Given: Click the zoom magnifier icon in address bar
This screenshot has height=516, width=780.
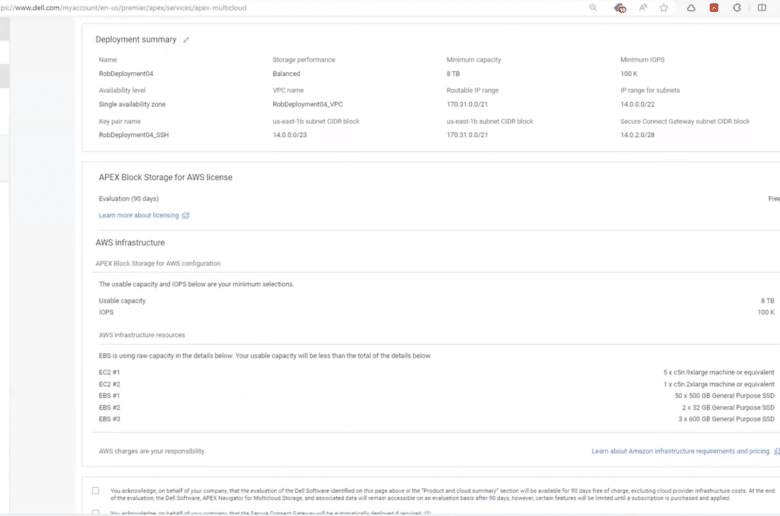Looking at the screenshot, I should point(593,7).
